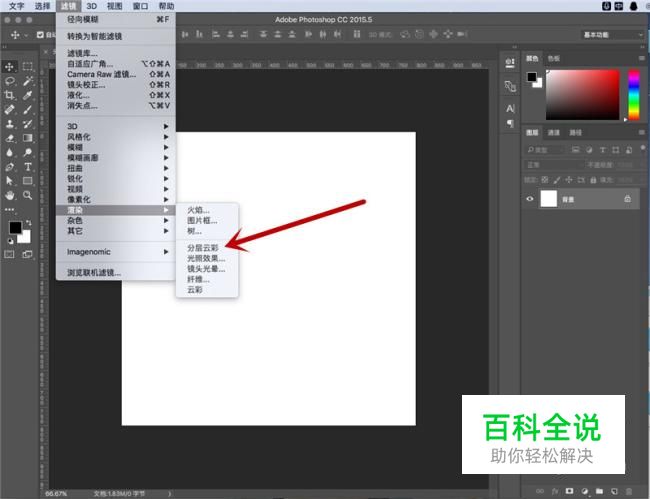Select the Lasso tool

[10, 81]
